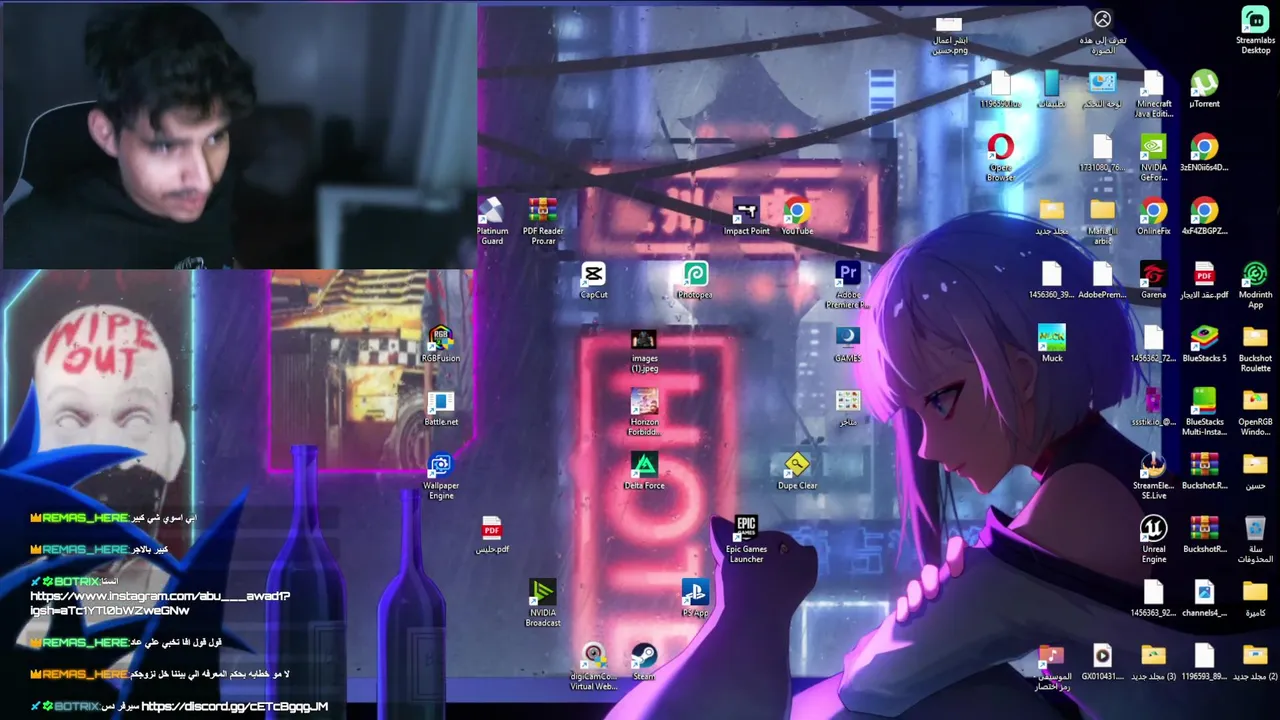The height and width of the screenshot is (720, 1280).
Task: Open the images (1).jpeg file
Action: (644, 349)
